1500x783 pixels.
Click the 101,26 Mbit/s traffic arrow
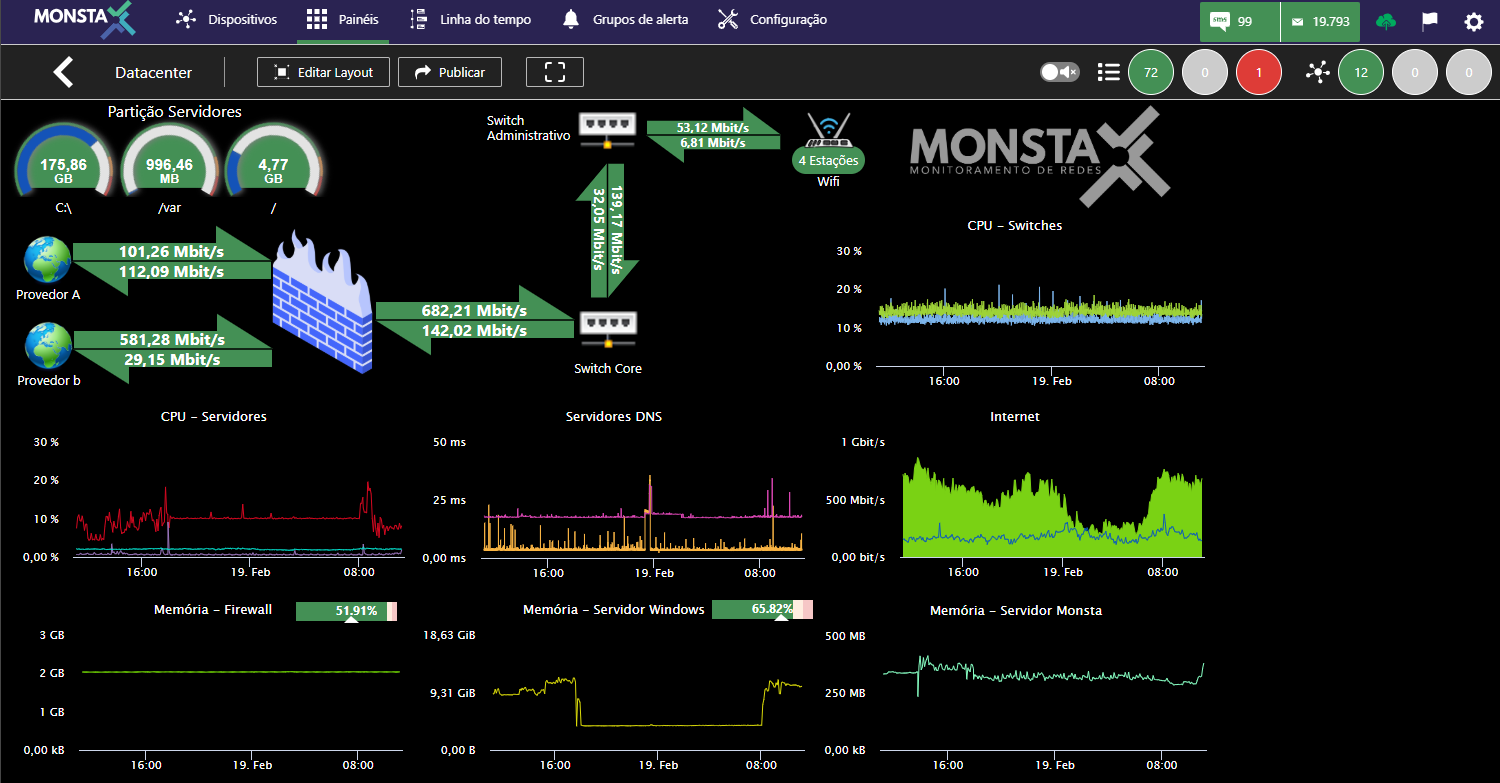pyautogui.click(x=172, y=251)
